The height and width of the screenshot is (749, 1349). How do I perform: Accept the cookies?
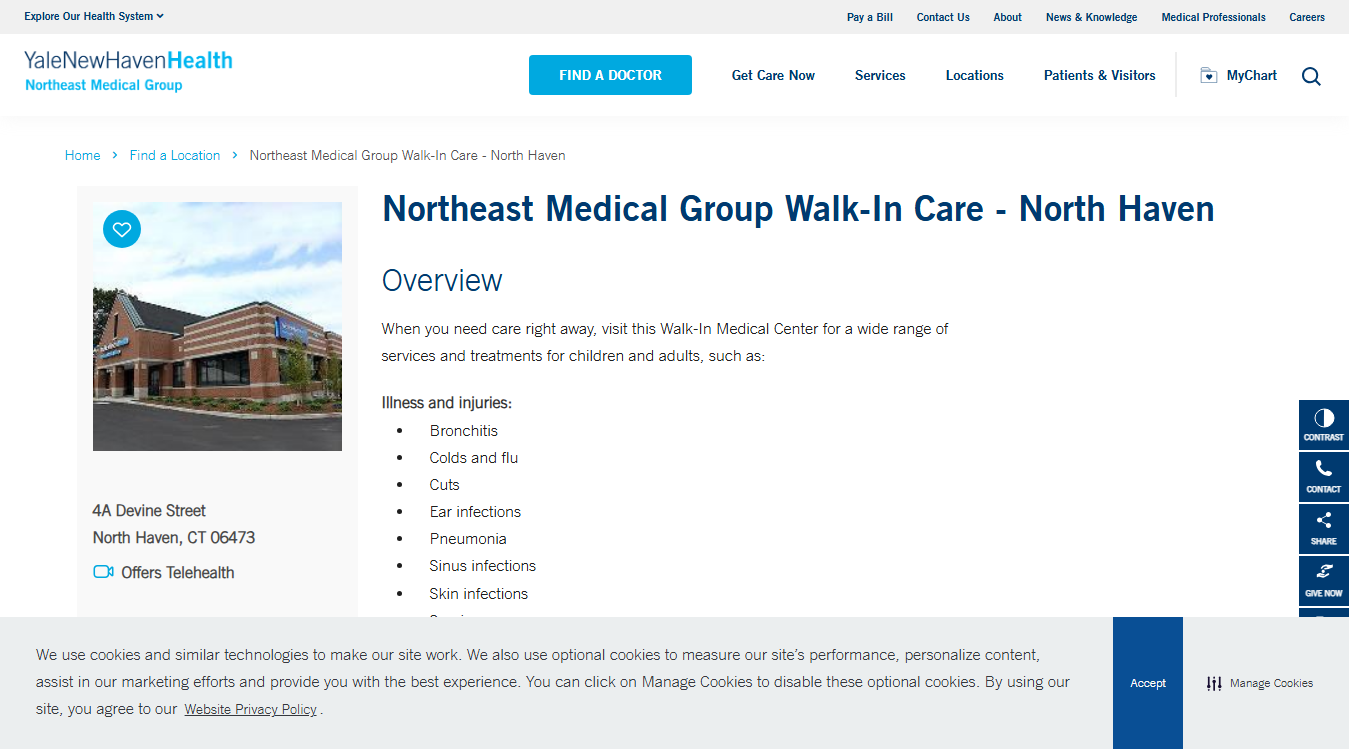click(1148, 683)
